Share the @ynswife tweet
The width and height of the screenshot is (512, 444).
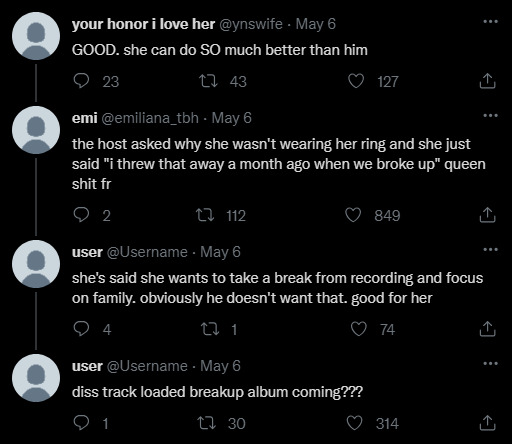coord(487,81)
